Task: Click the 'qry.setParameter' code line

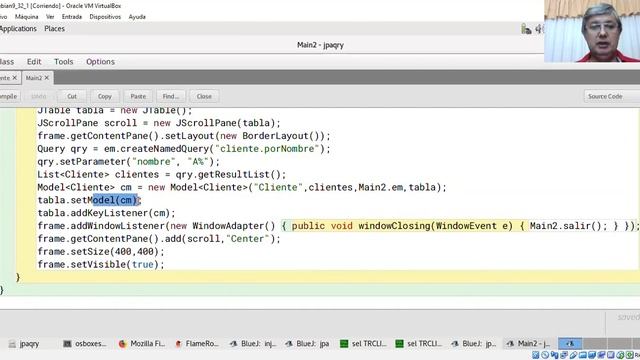Action: pyautogui.click(x=129, y=162)
